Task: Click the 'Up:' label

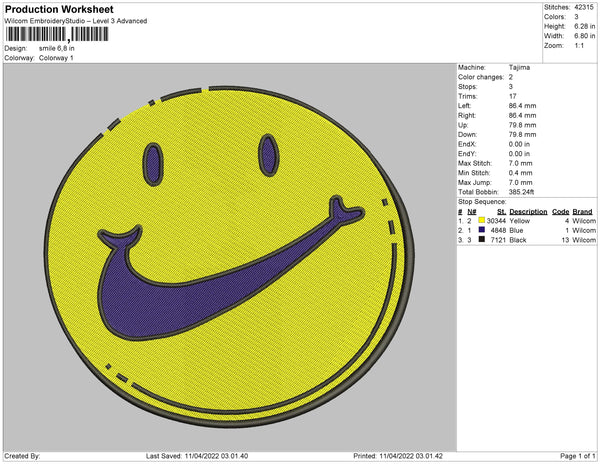Action: pyautogui.click(x=463, y=125)
